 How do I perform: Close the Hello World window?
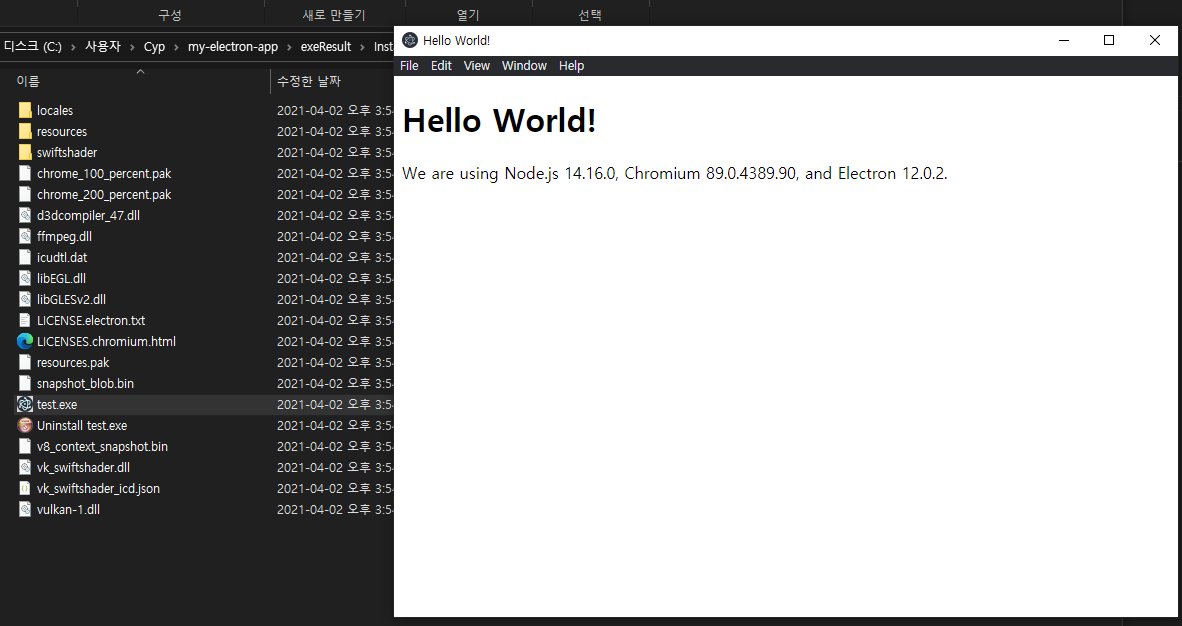click(x=1154, y=40)
